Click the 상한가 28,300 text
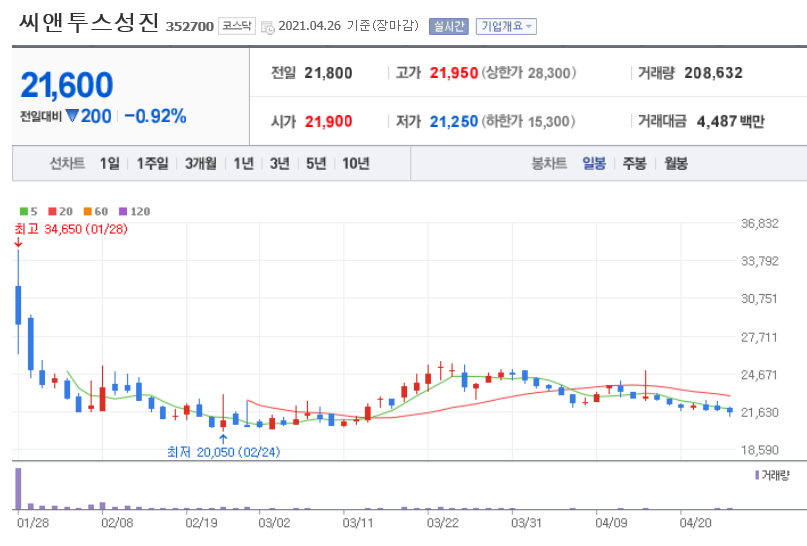Screen dimensions: 807x546 coord(529,73)
